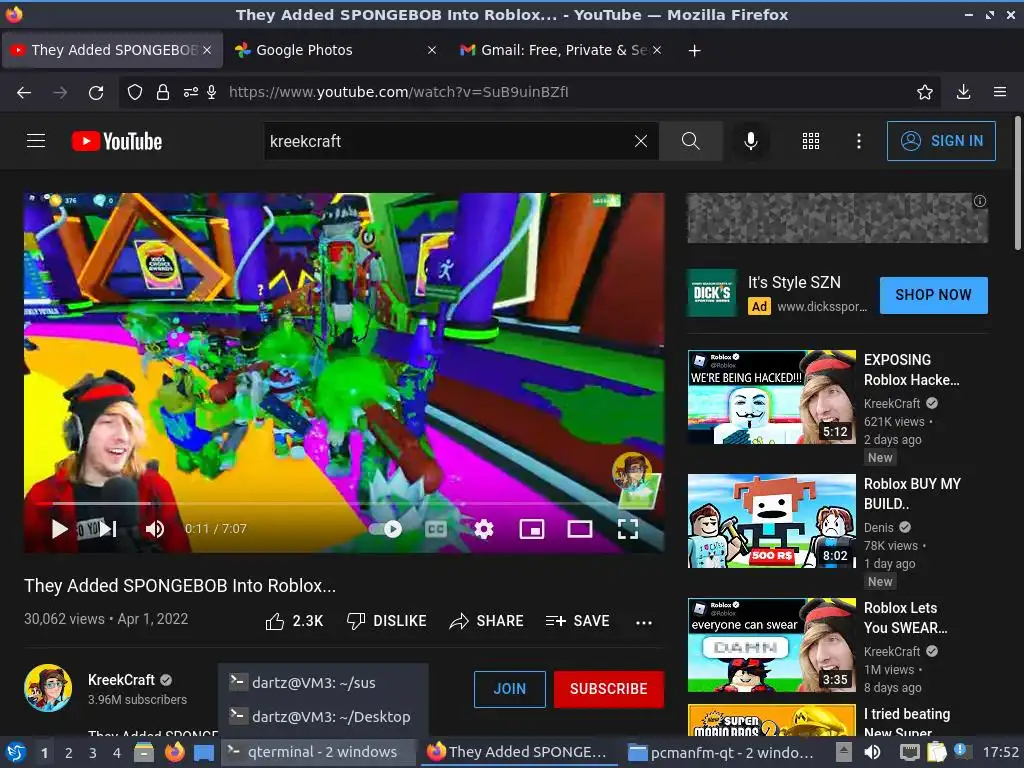
Task: Click the SIGN IN button
Action: click(x=941, y=141)
